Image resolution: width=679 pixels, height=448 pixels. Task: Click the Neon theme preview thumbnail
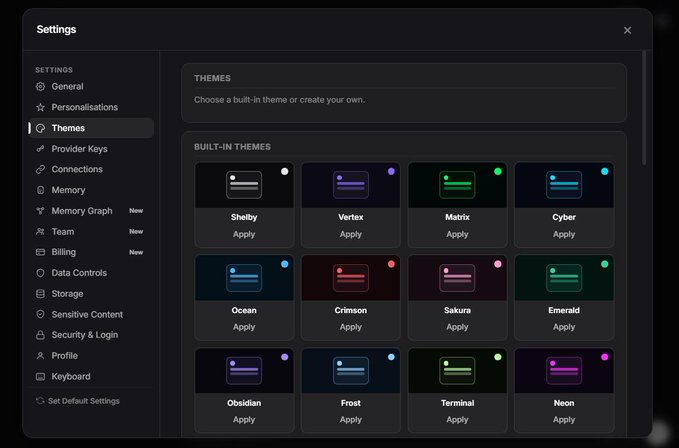(564, 371)
